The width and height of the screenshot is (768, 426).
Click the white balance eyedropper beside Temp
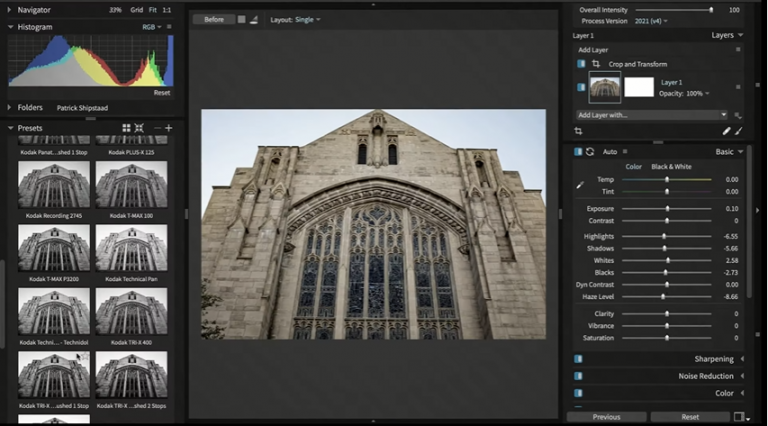click(580, 185)
